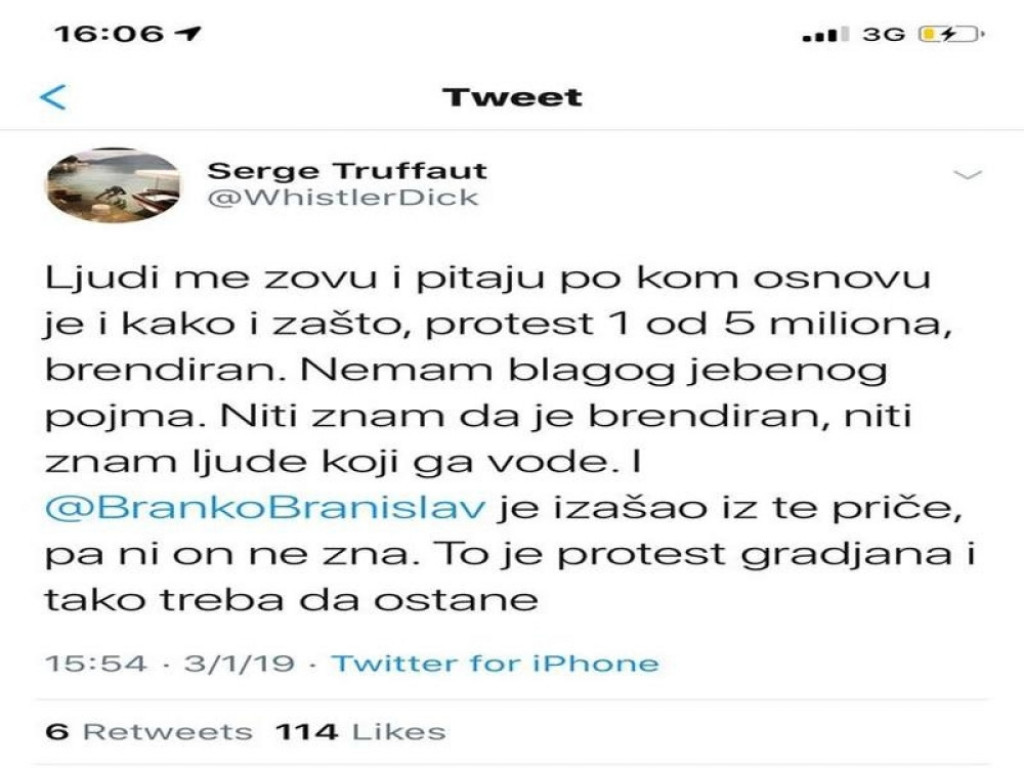This screenshot has height=768, width=1024.
Task: Tap the 3/1/19 tweet date
Action: click(x=239, y=663)
